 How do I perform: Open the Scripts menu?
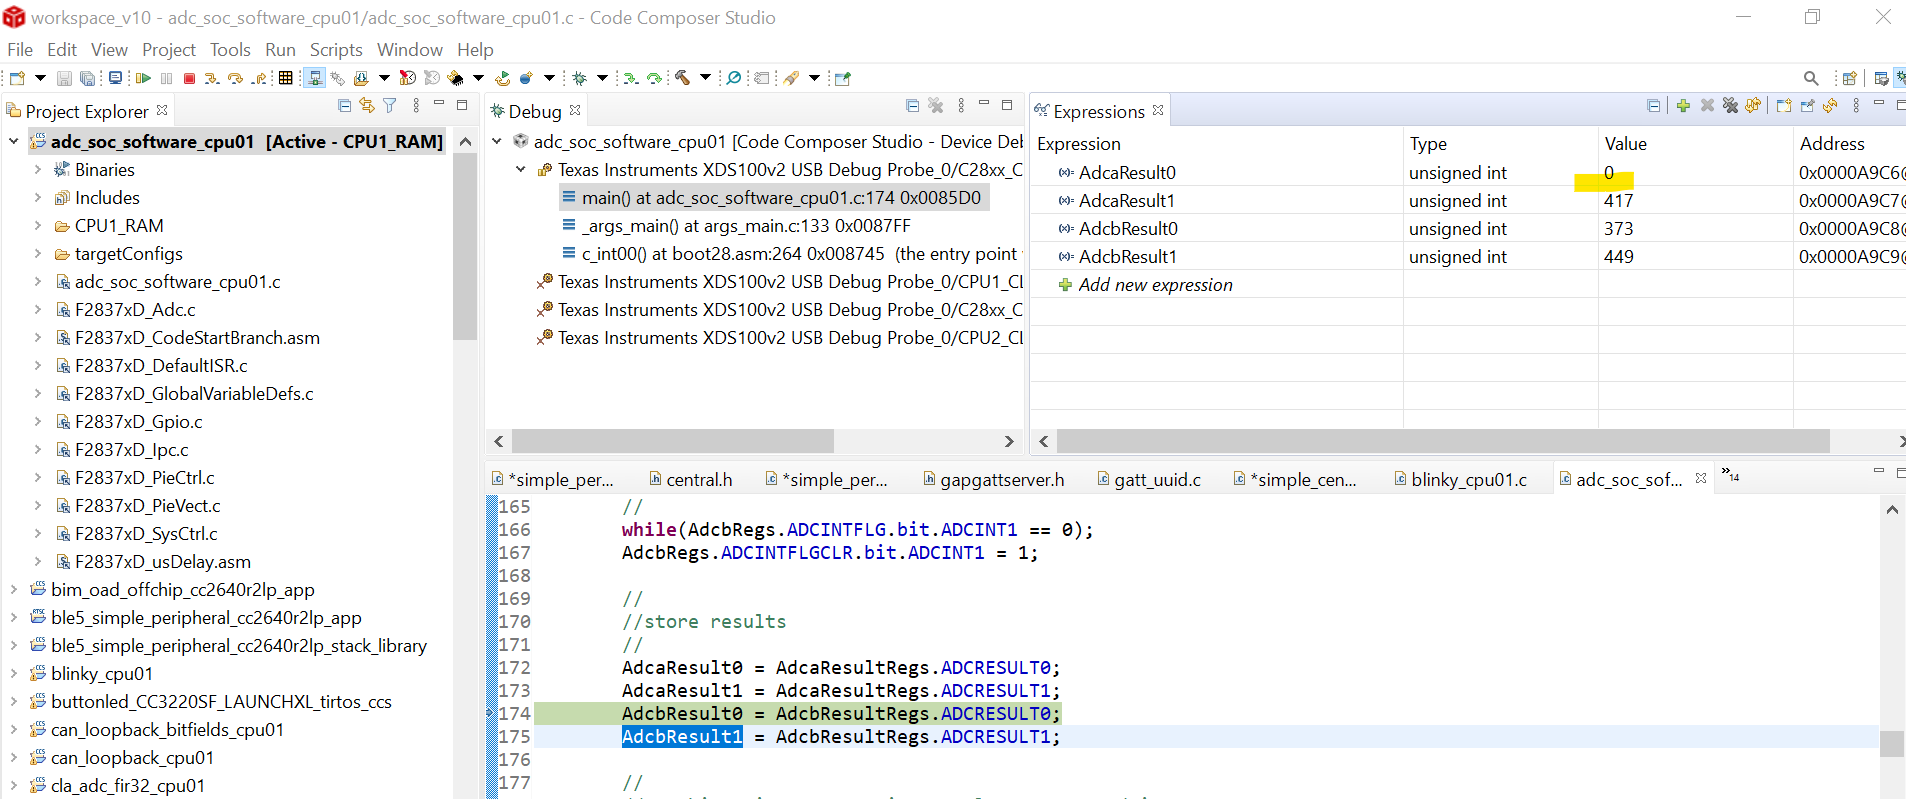(335, 50)
